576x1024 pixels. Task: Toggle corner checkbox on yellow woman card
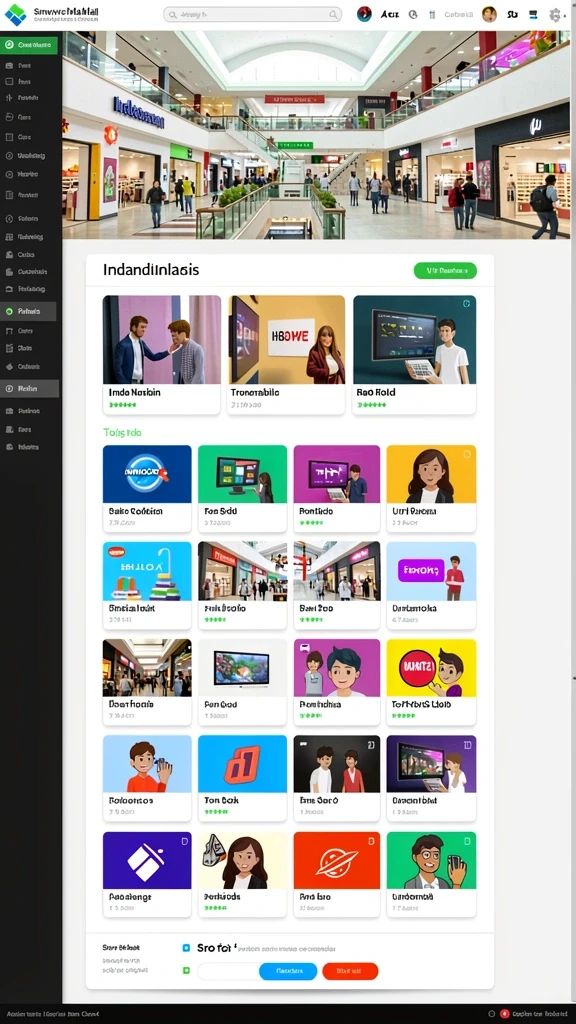(466, 454)
